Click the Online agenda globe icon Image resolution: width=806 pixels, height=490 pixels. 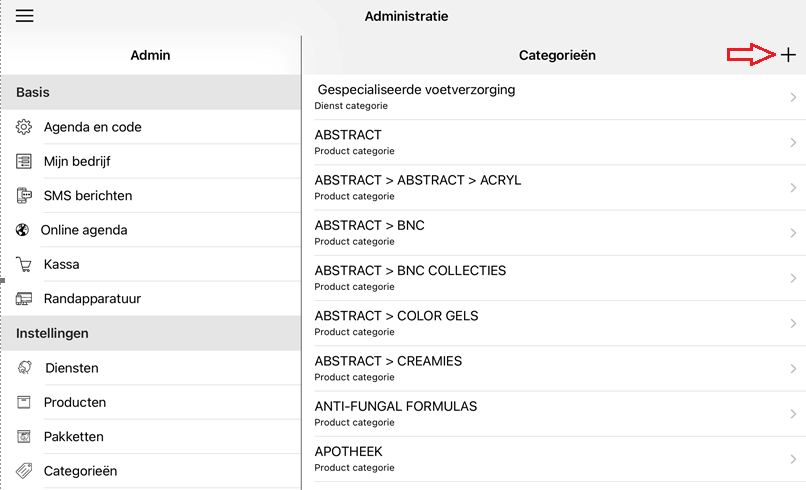22,230
